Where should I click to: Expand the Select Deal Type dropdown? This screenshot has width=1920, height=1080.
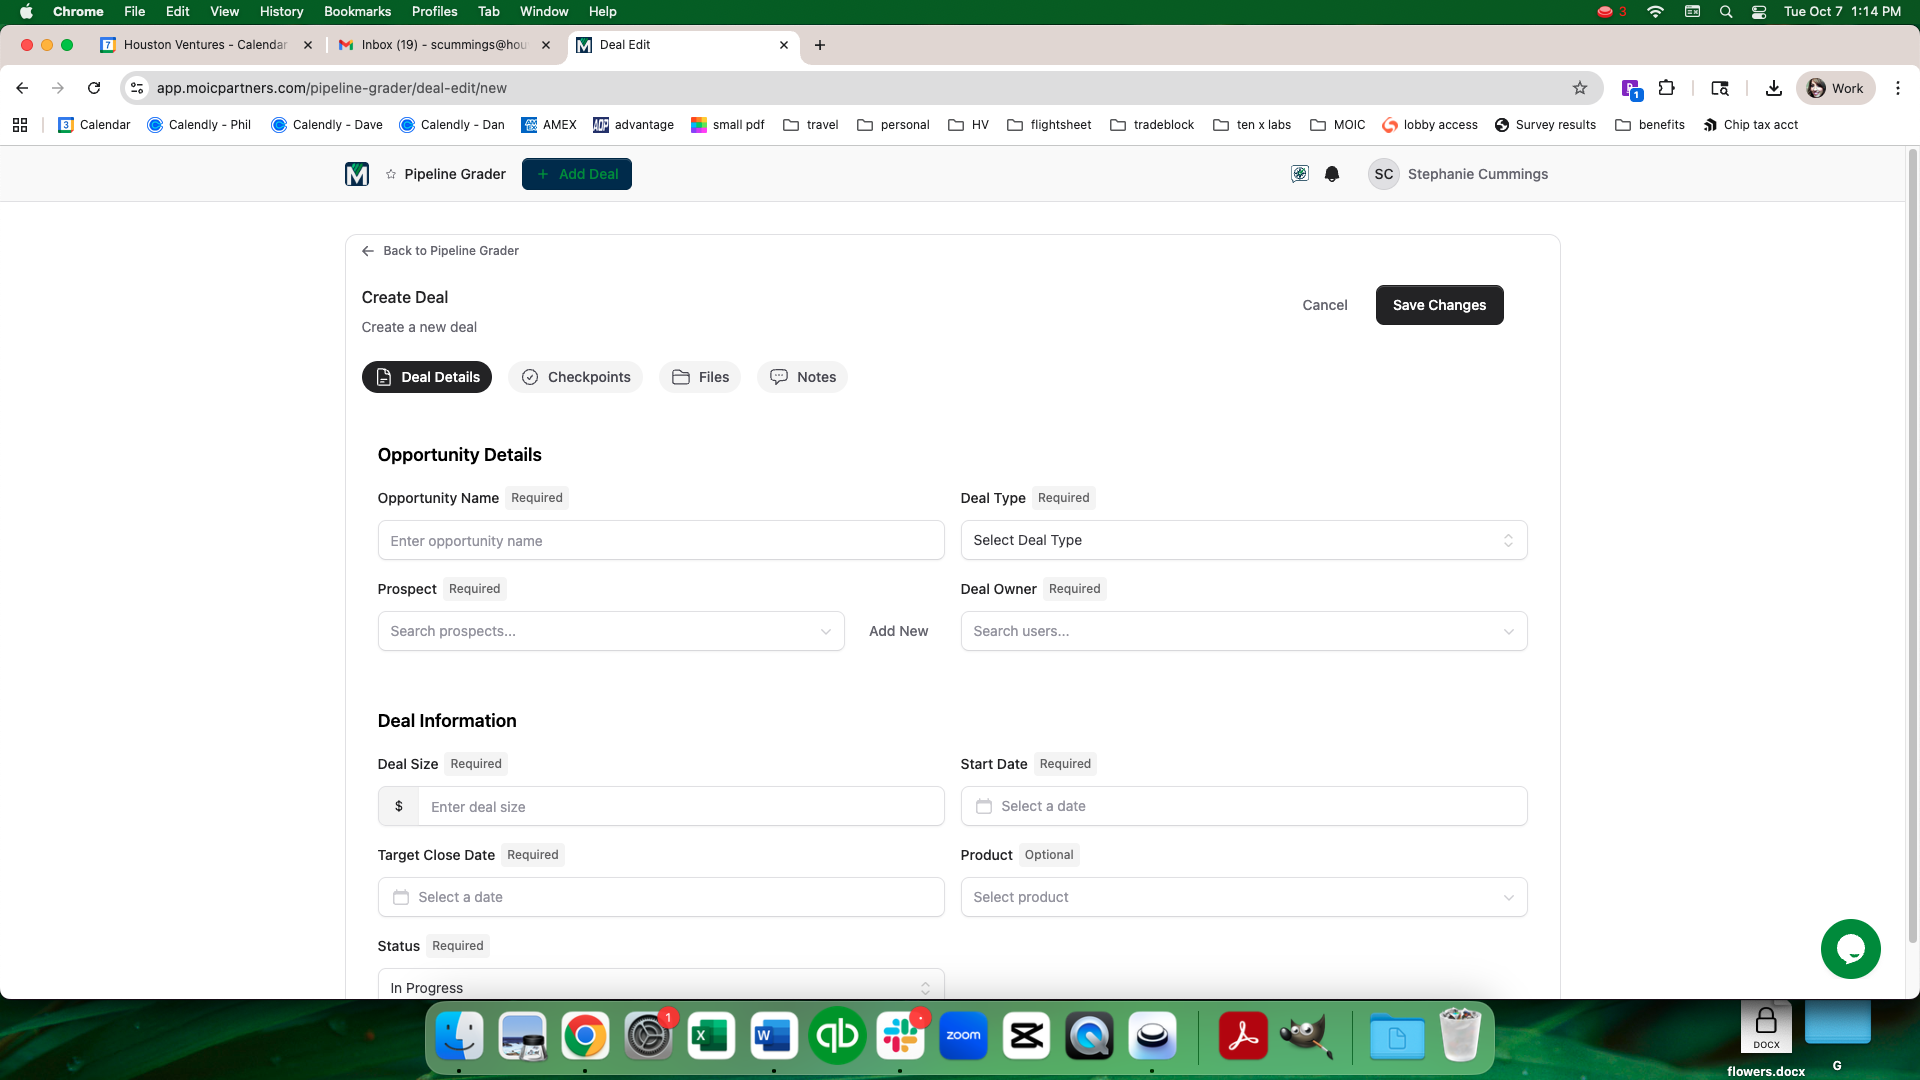point(1243,540)
